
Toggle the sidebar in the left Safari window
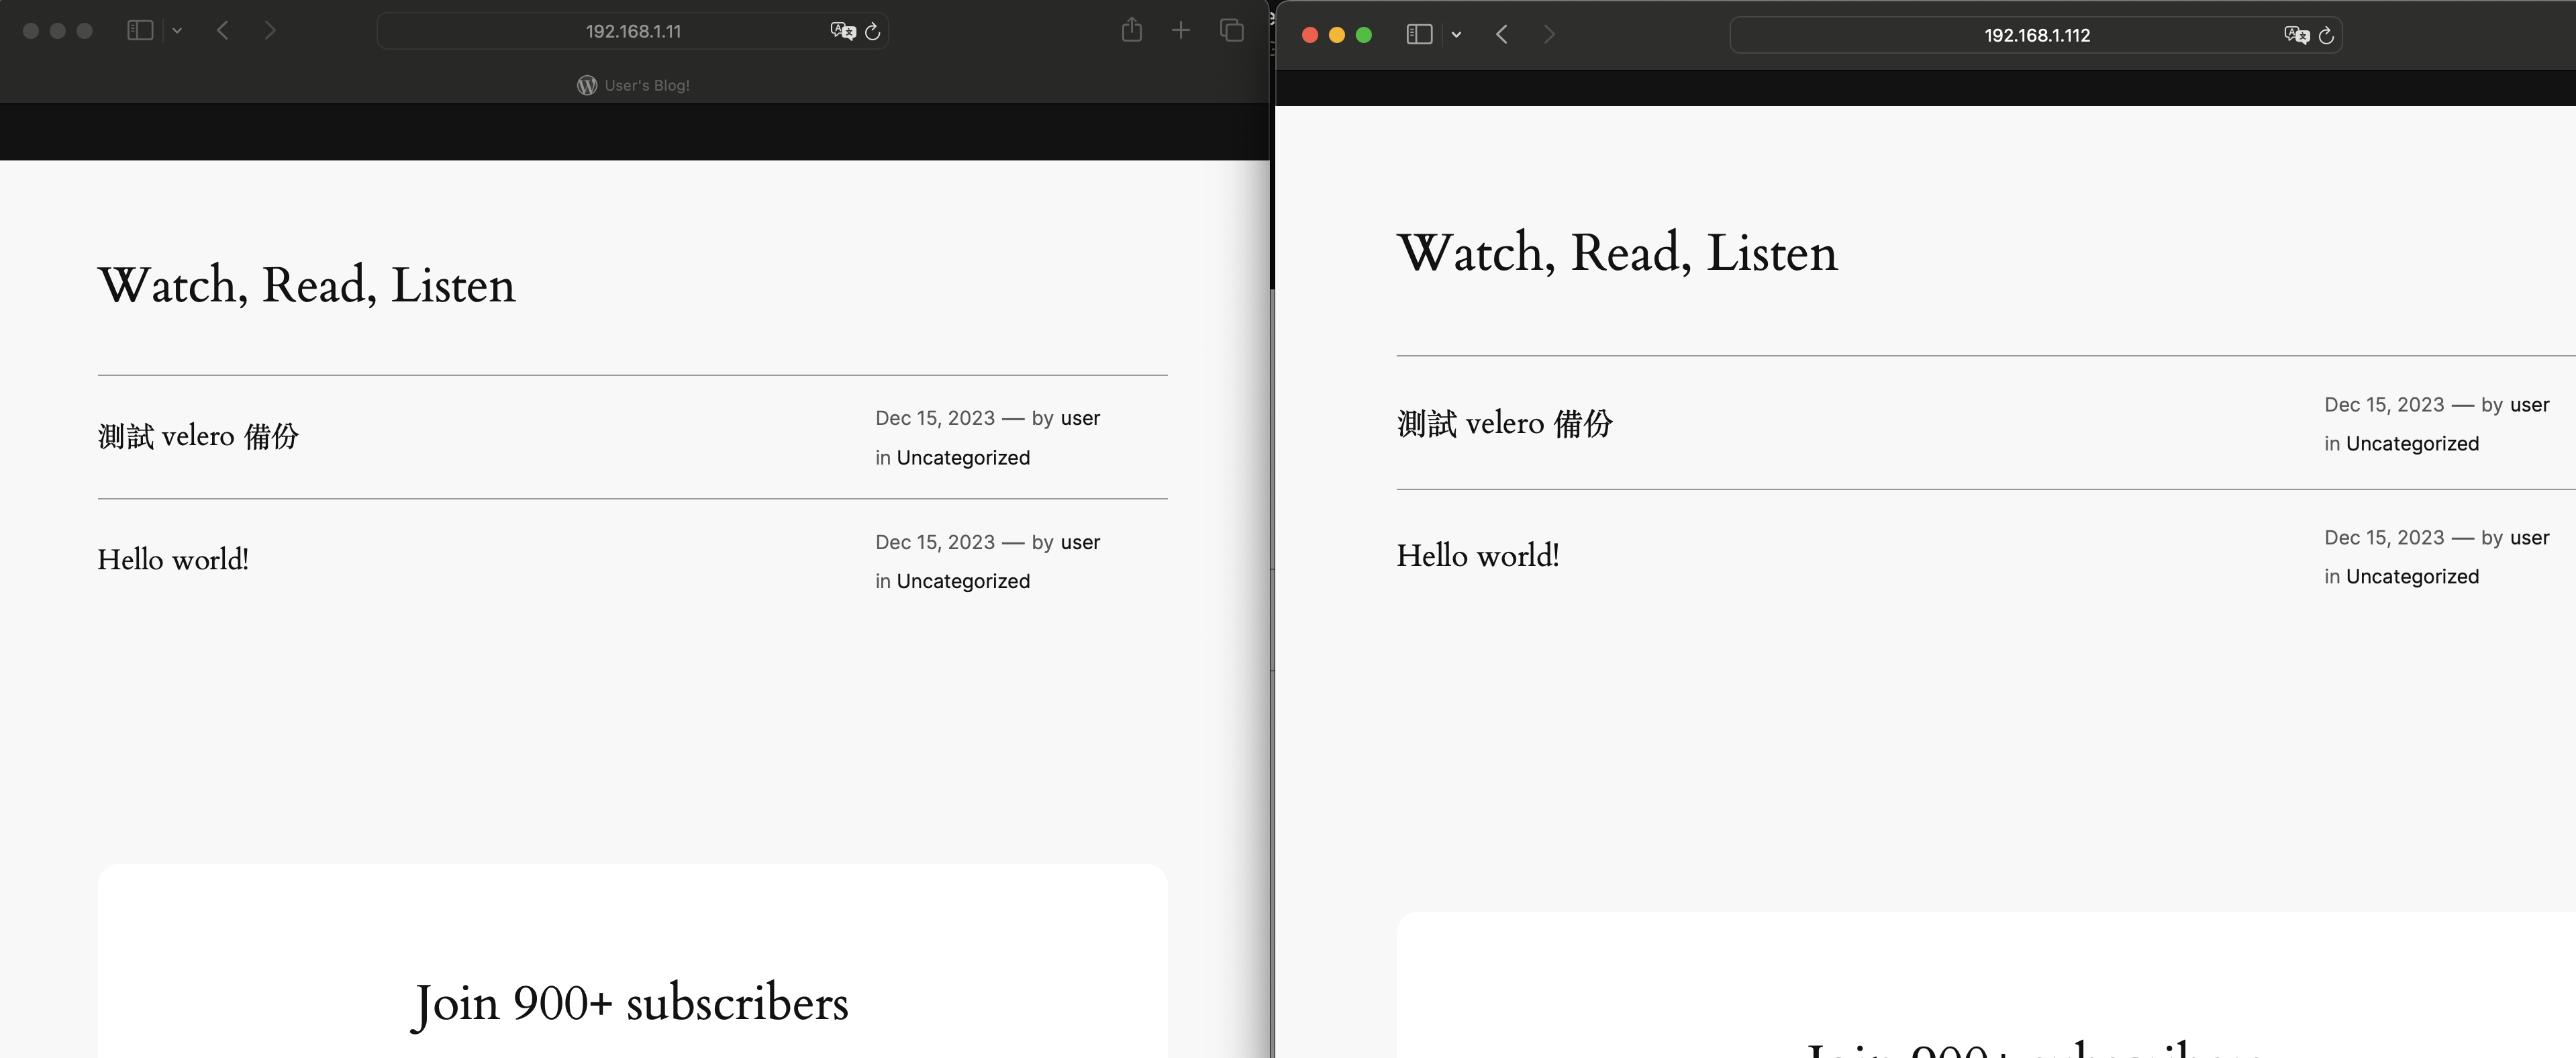point(140,31)
